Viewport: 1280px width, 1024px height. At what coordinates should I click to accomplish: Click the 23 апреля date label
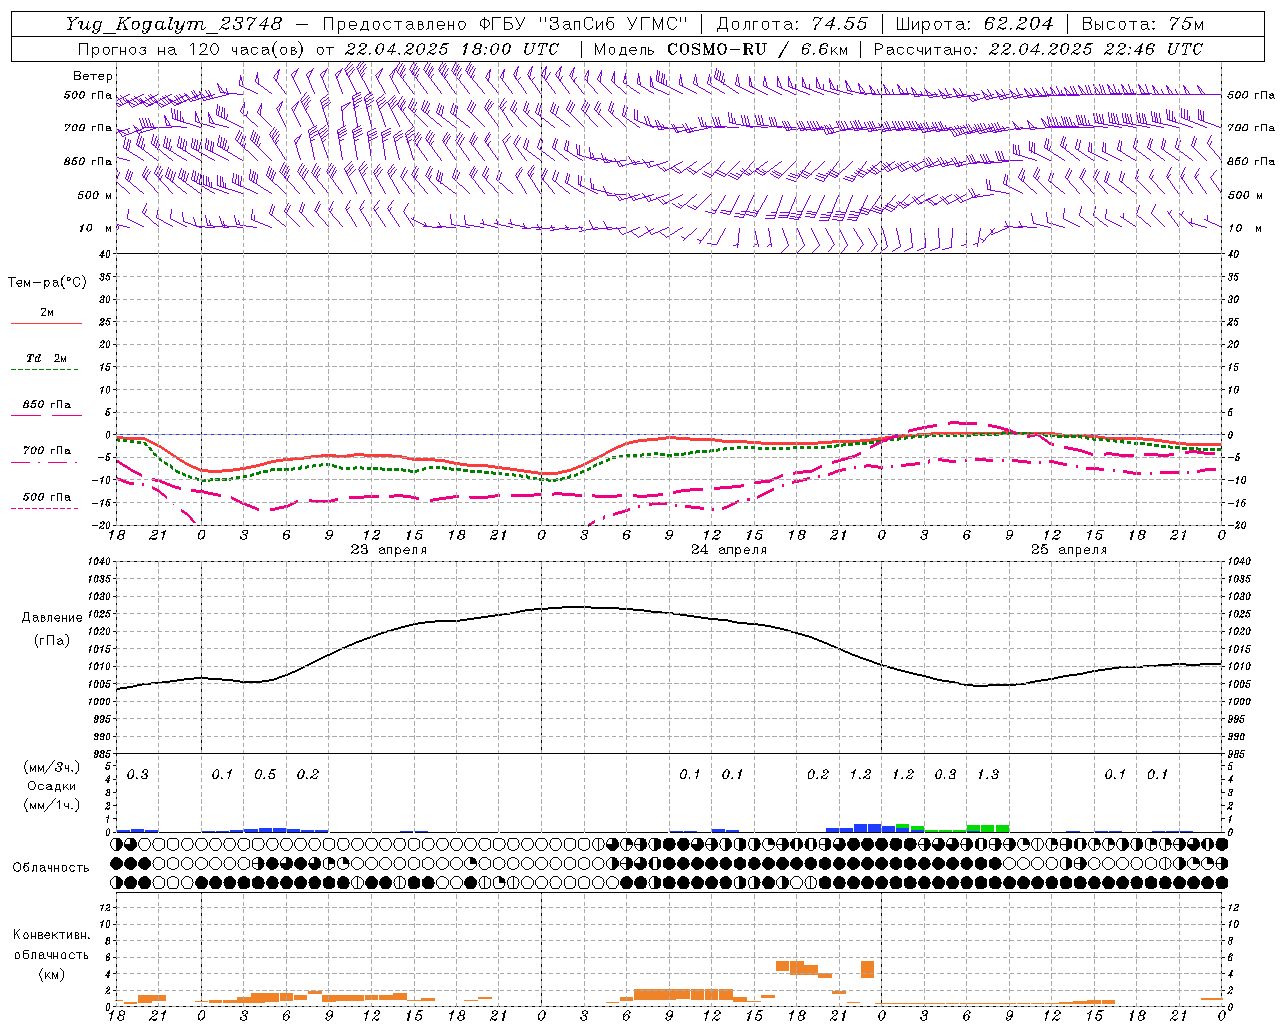(388, 550)
